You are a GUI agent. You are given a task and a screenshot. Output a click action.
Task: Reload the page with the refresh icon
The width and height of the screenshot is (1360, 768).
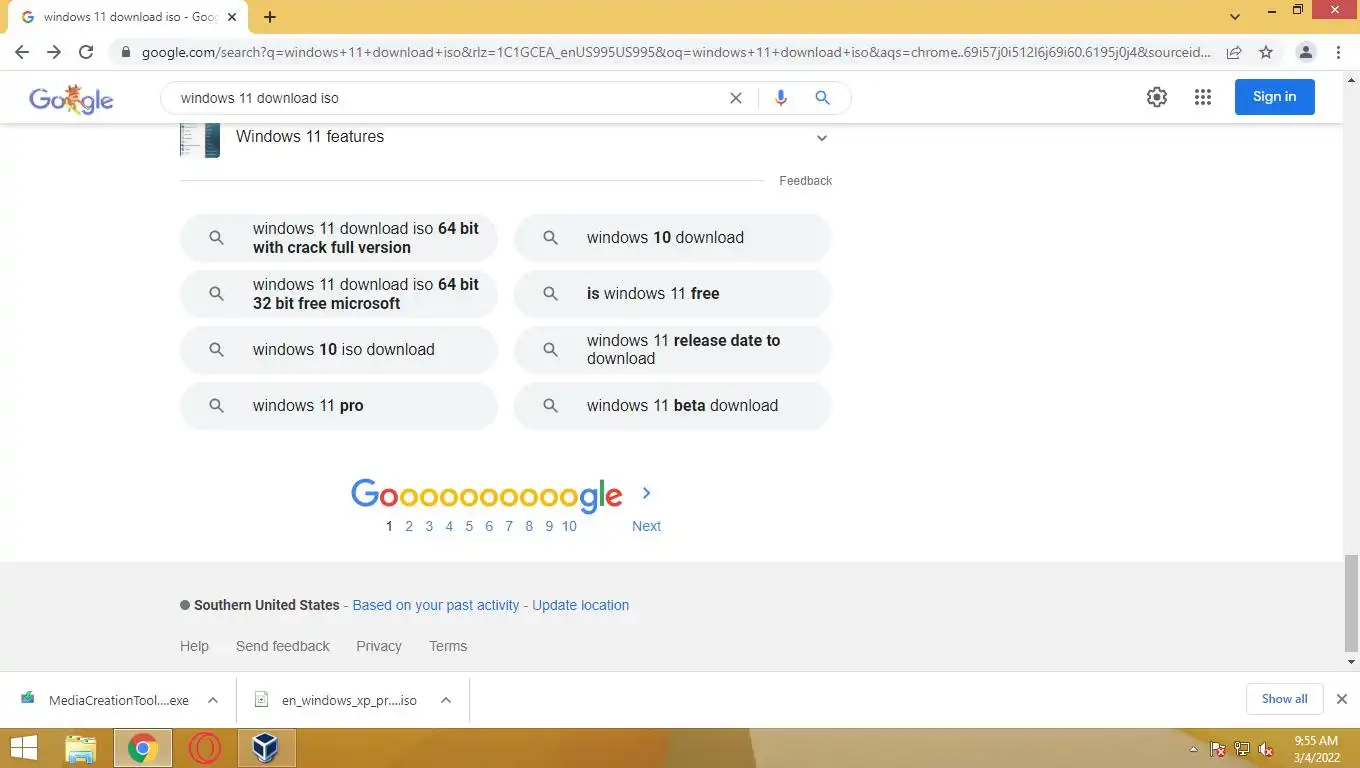coord(86,52)
